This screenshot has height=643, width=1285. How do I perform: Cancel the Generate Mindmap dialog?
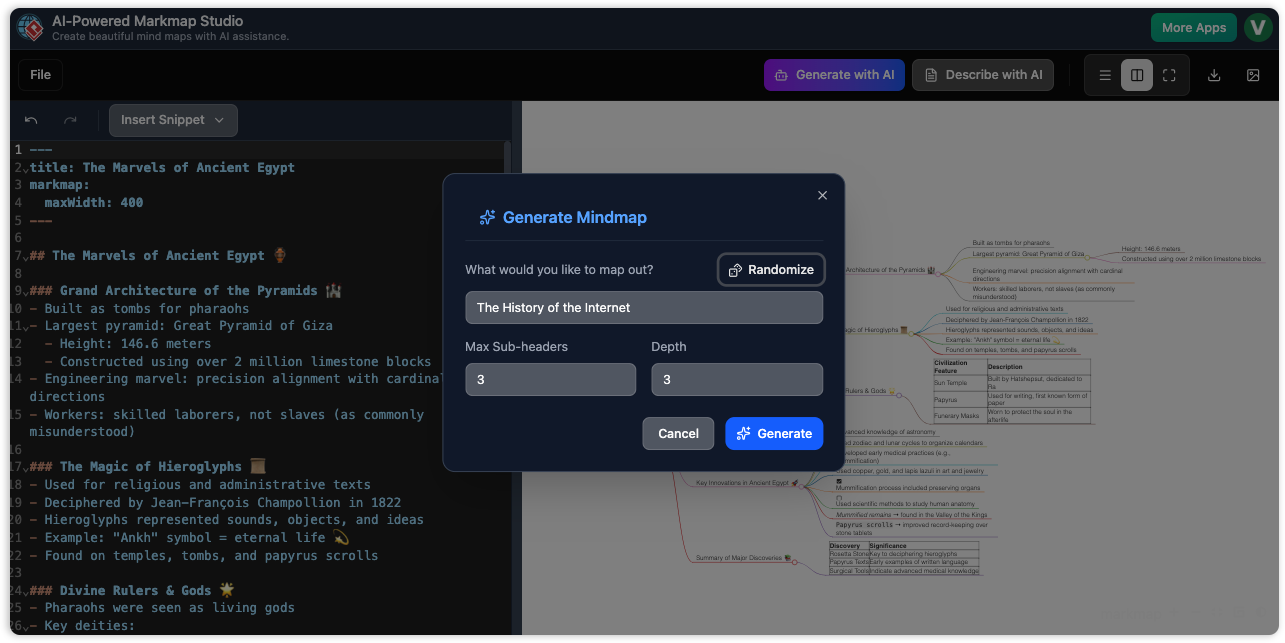[678, 433]
